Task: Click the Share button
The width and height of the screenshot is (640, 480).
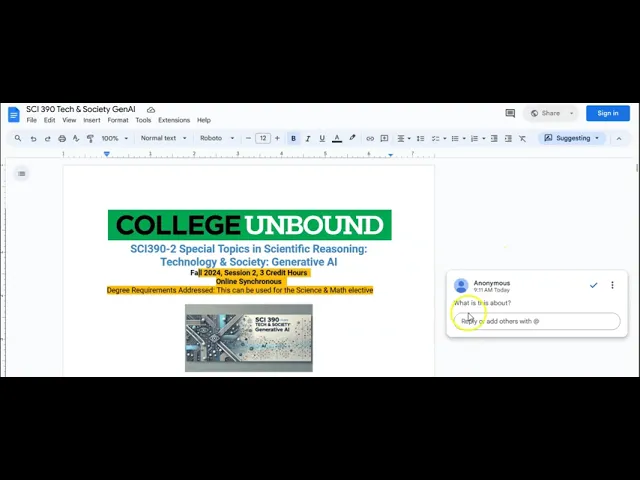Action: tap(545, 113)
